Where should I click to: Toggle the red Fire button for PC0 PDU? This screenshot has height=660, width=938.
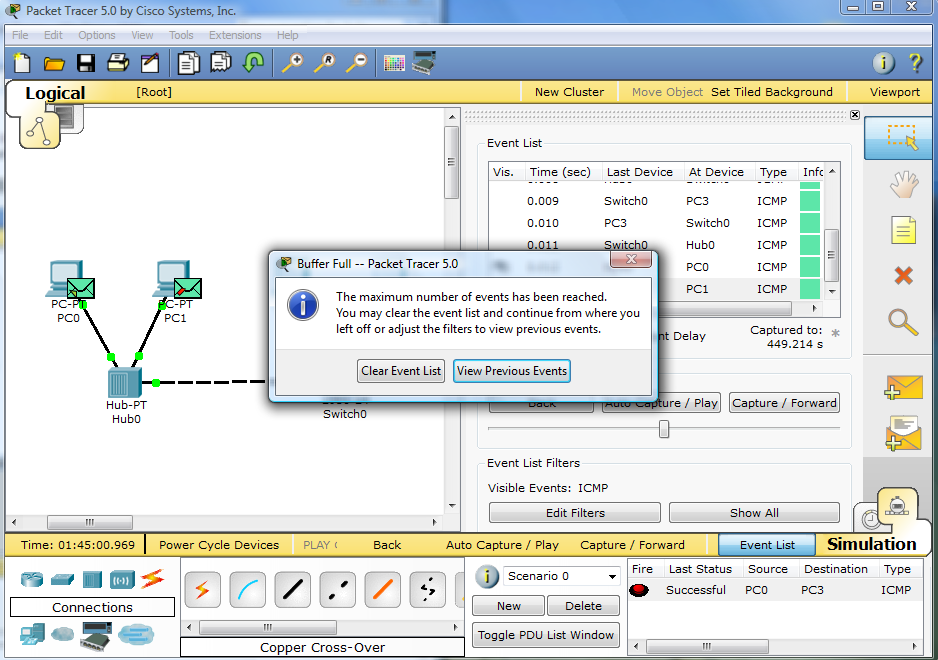(x=639, y=590)
